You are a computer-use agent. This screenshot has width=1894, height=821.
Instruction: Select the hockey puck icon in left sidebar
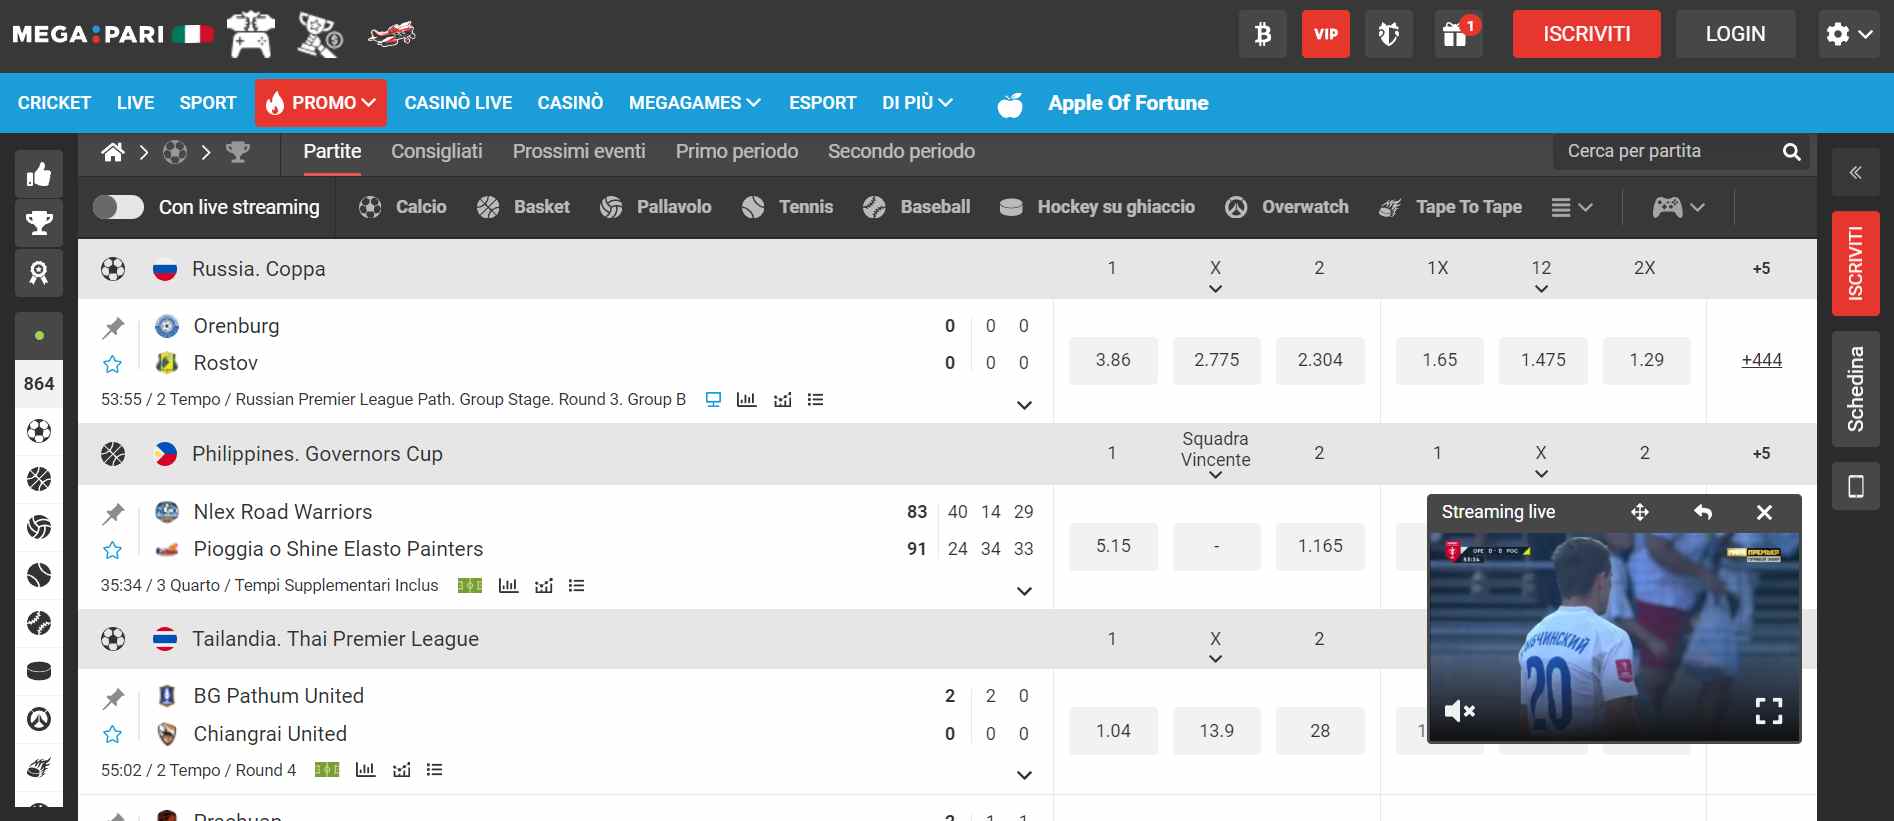[x=39, y=671]
